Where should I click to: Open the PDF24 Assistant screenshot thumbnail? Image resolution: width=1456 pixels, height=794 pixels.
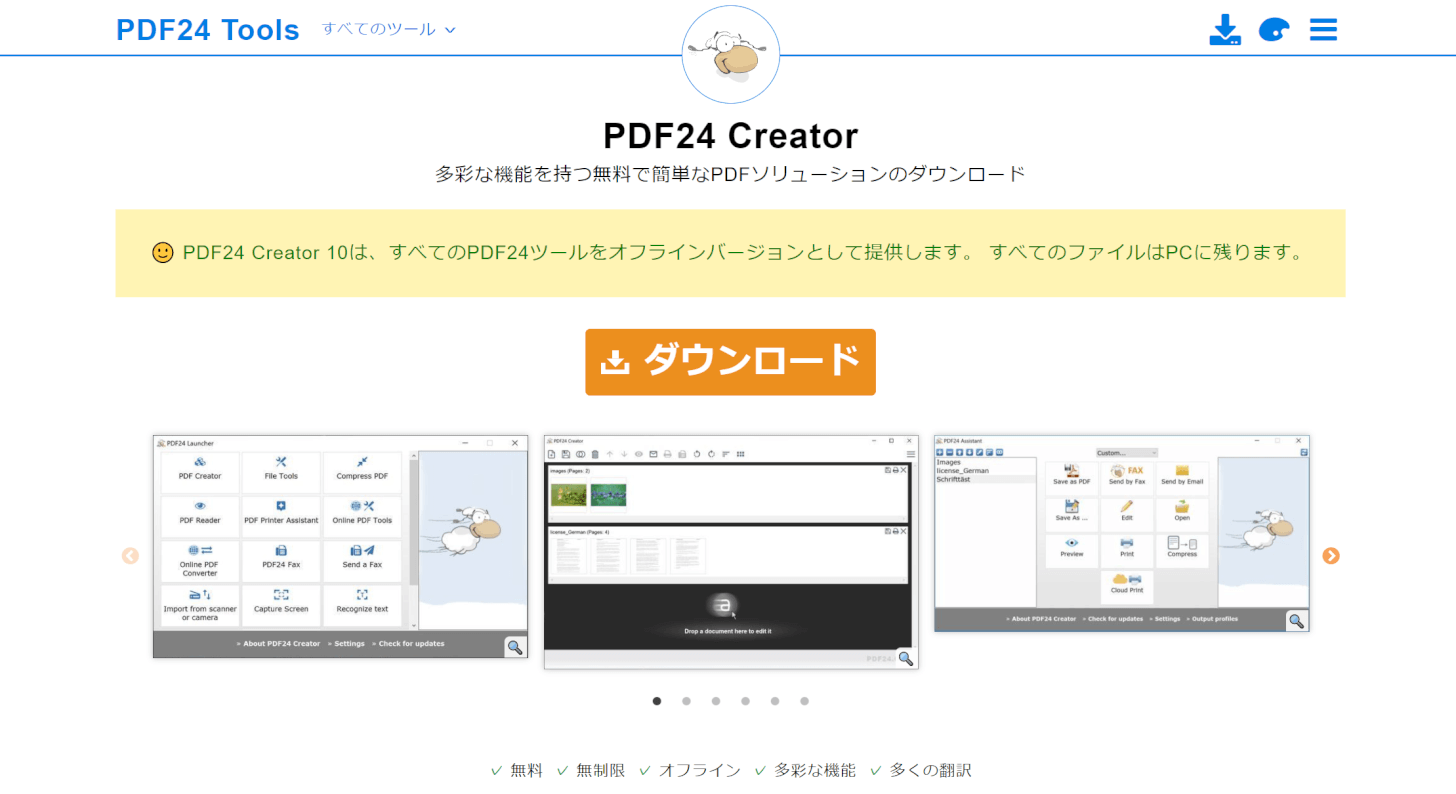1122,533
